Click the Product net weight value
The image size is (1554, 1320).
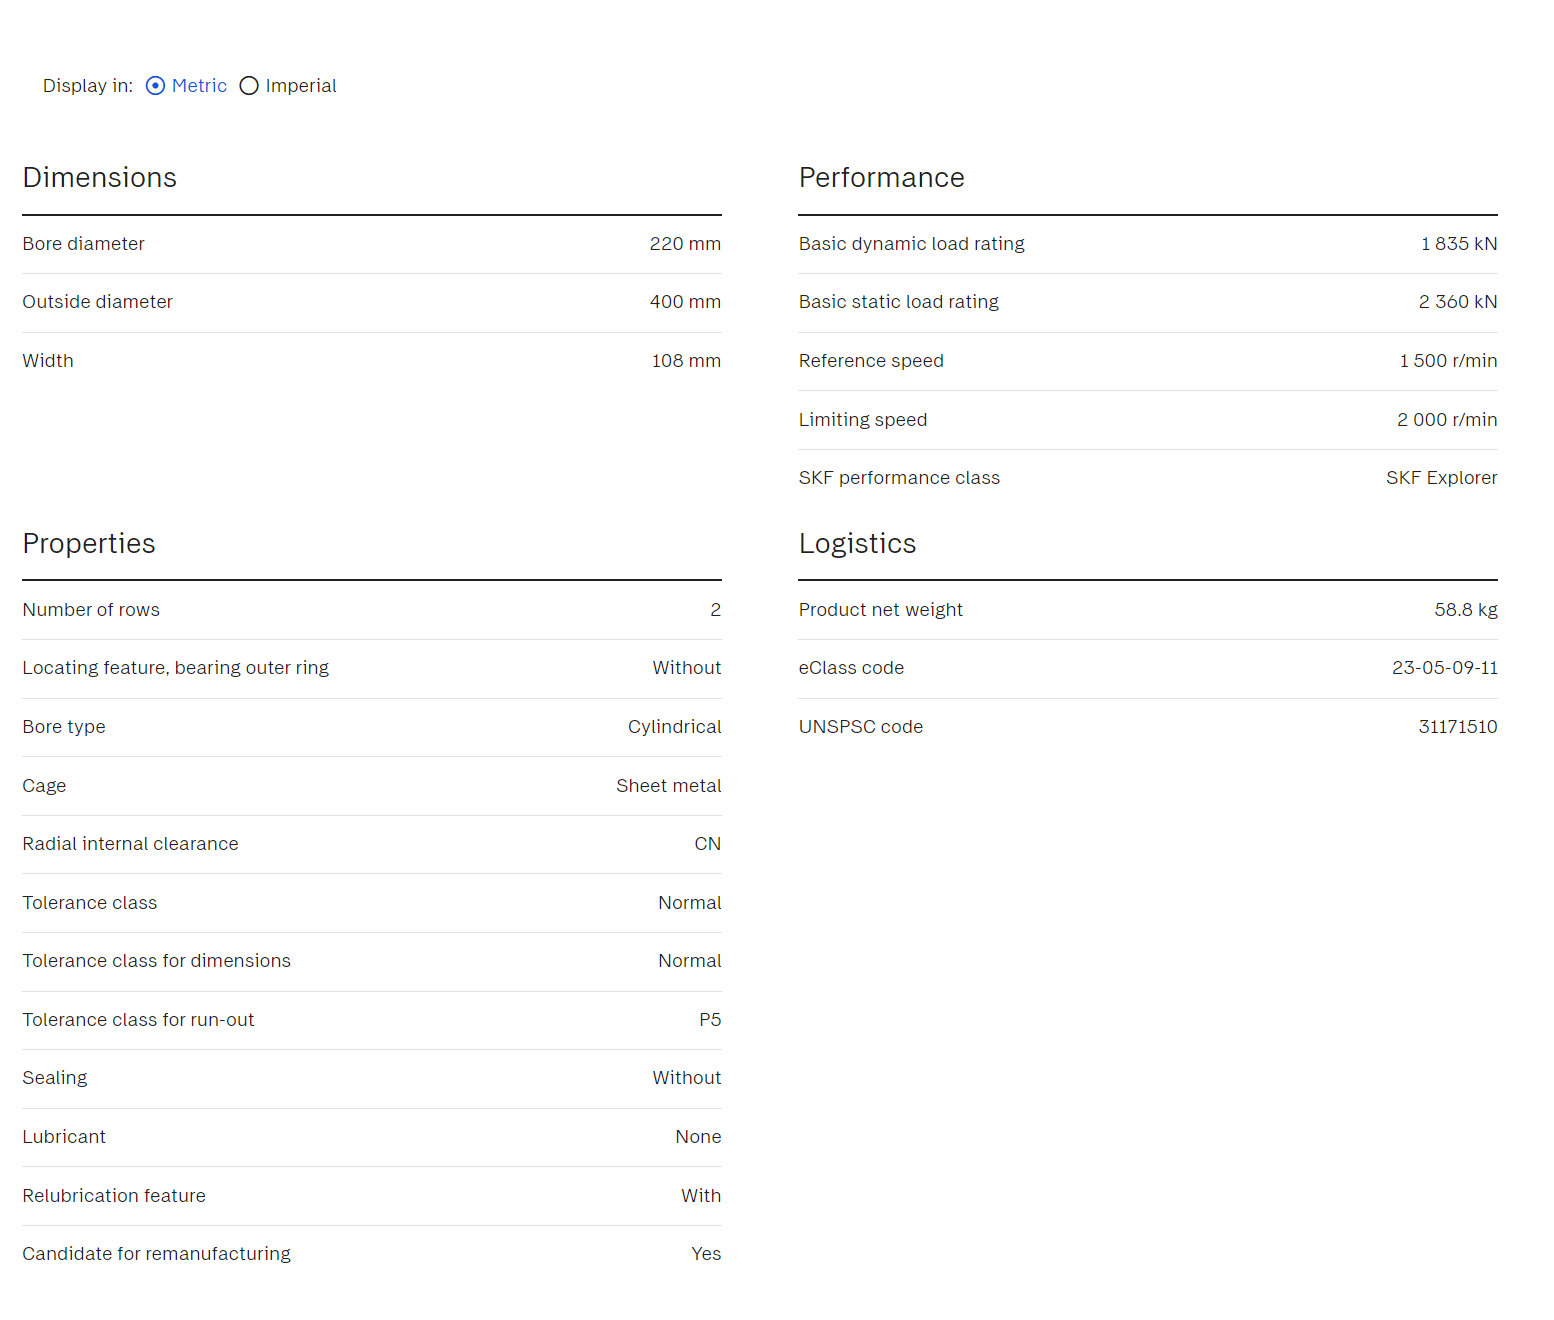pyautogui.click(x=1465, y=610)
